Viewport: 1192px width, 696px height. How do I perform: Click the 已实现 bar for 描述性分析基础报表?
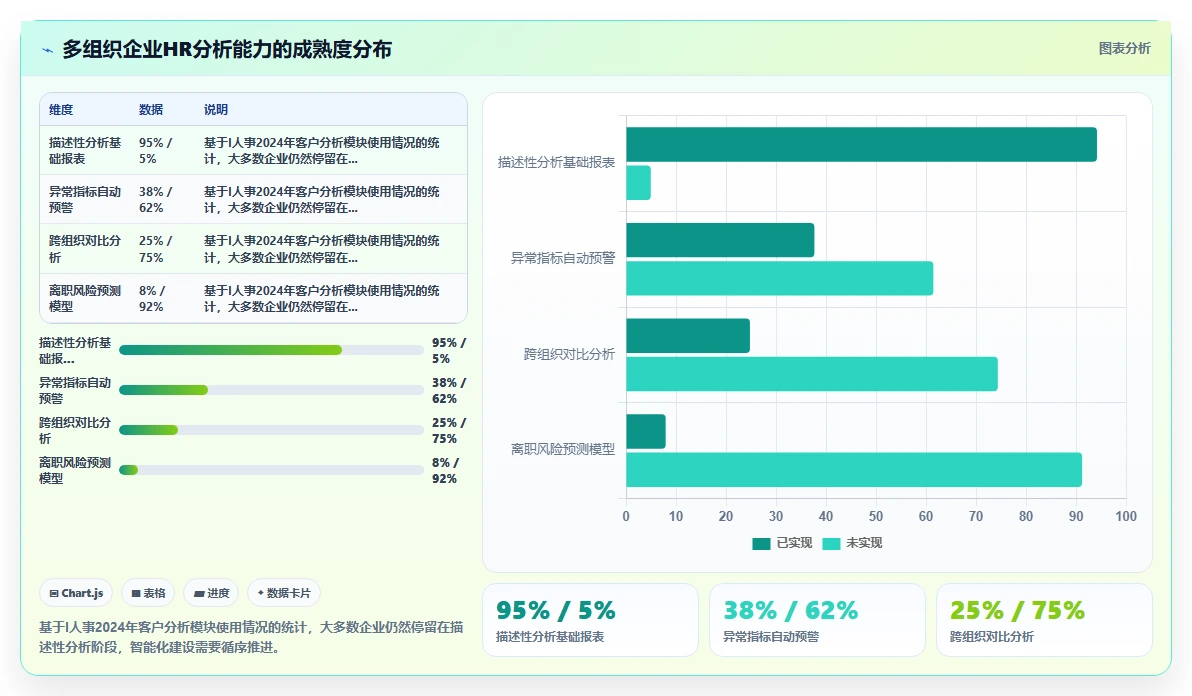[861, 144]
